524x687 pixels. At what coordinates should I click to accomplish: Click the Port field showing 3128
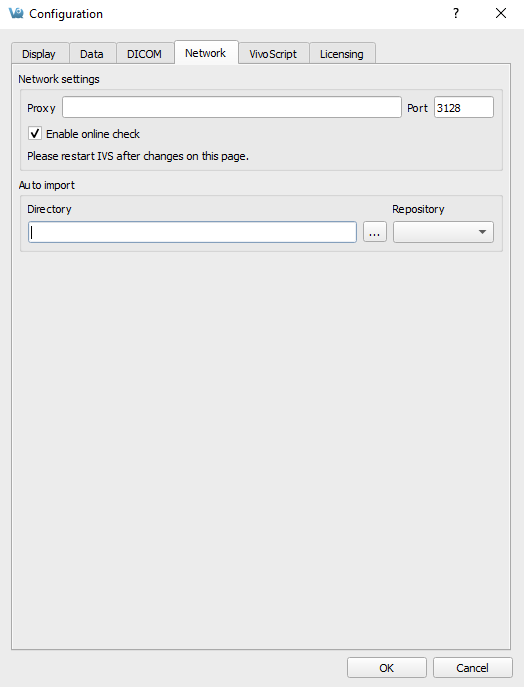[464, 107]
